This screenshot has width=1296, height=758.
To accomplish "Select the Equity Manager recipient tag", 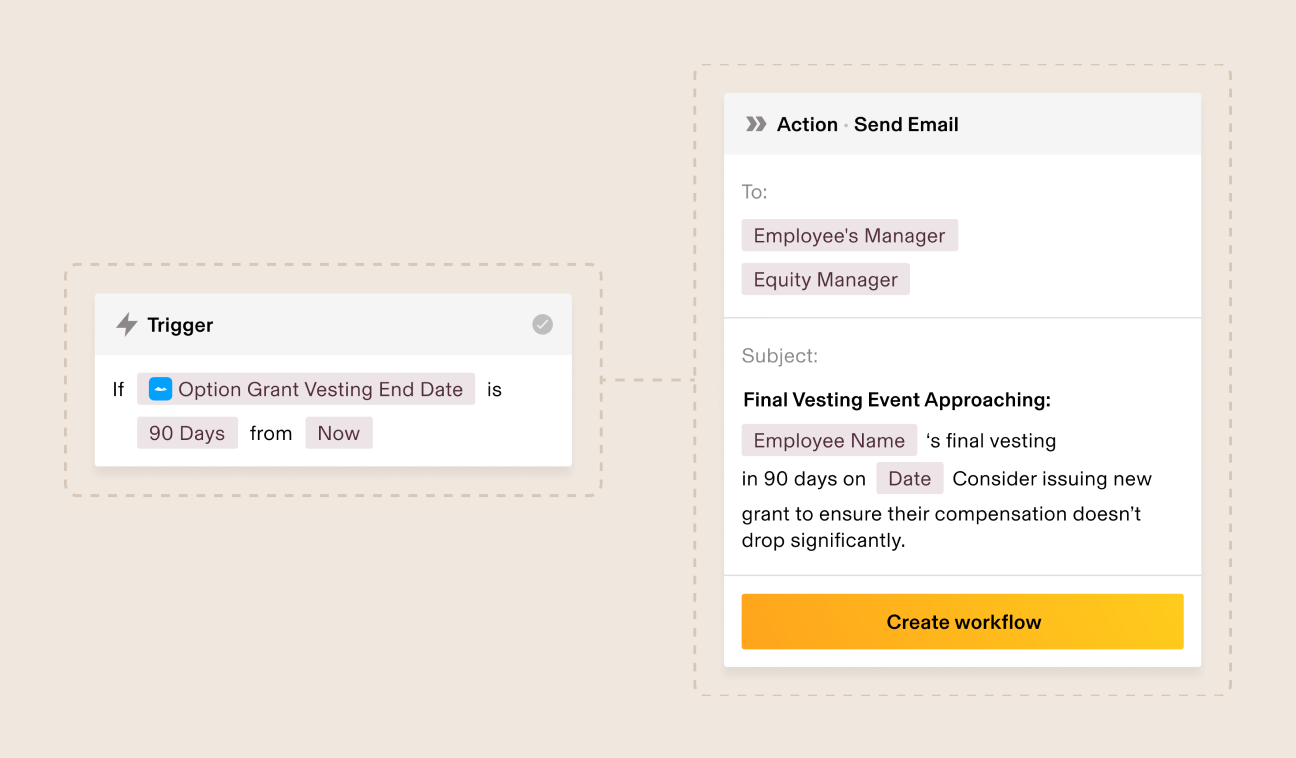I will [x=826, y=279].
